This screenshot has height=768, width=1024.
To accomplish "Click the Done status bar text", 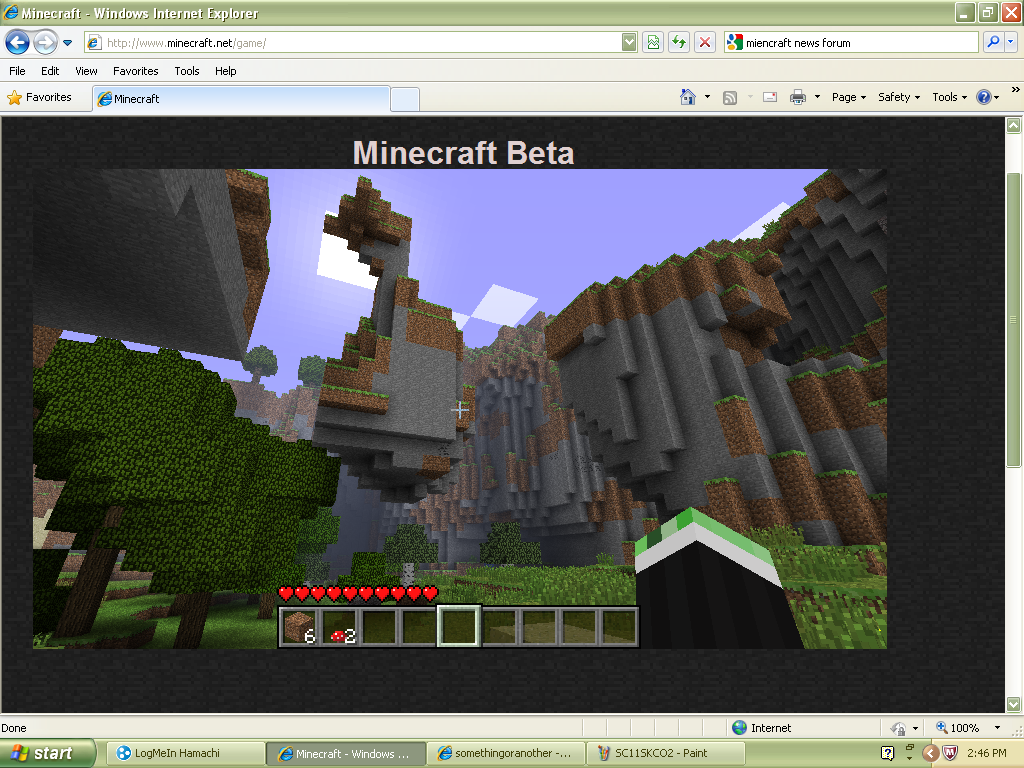I will pyautogui.click(x=14, y=728).
